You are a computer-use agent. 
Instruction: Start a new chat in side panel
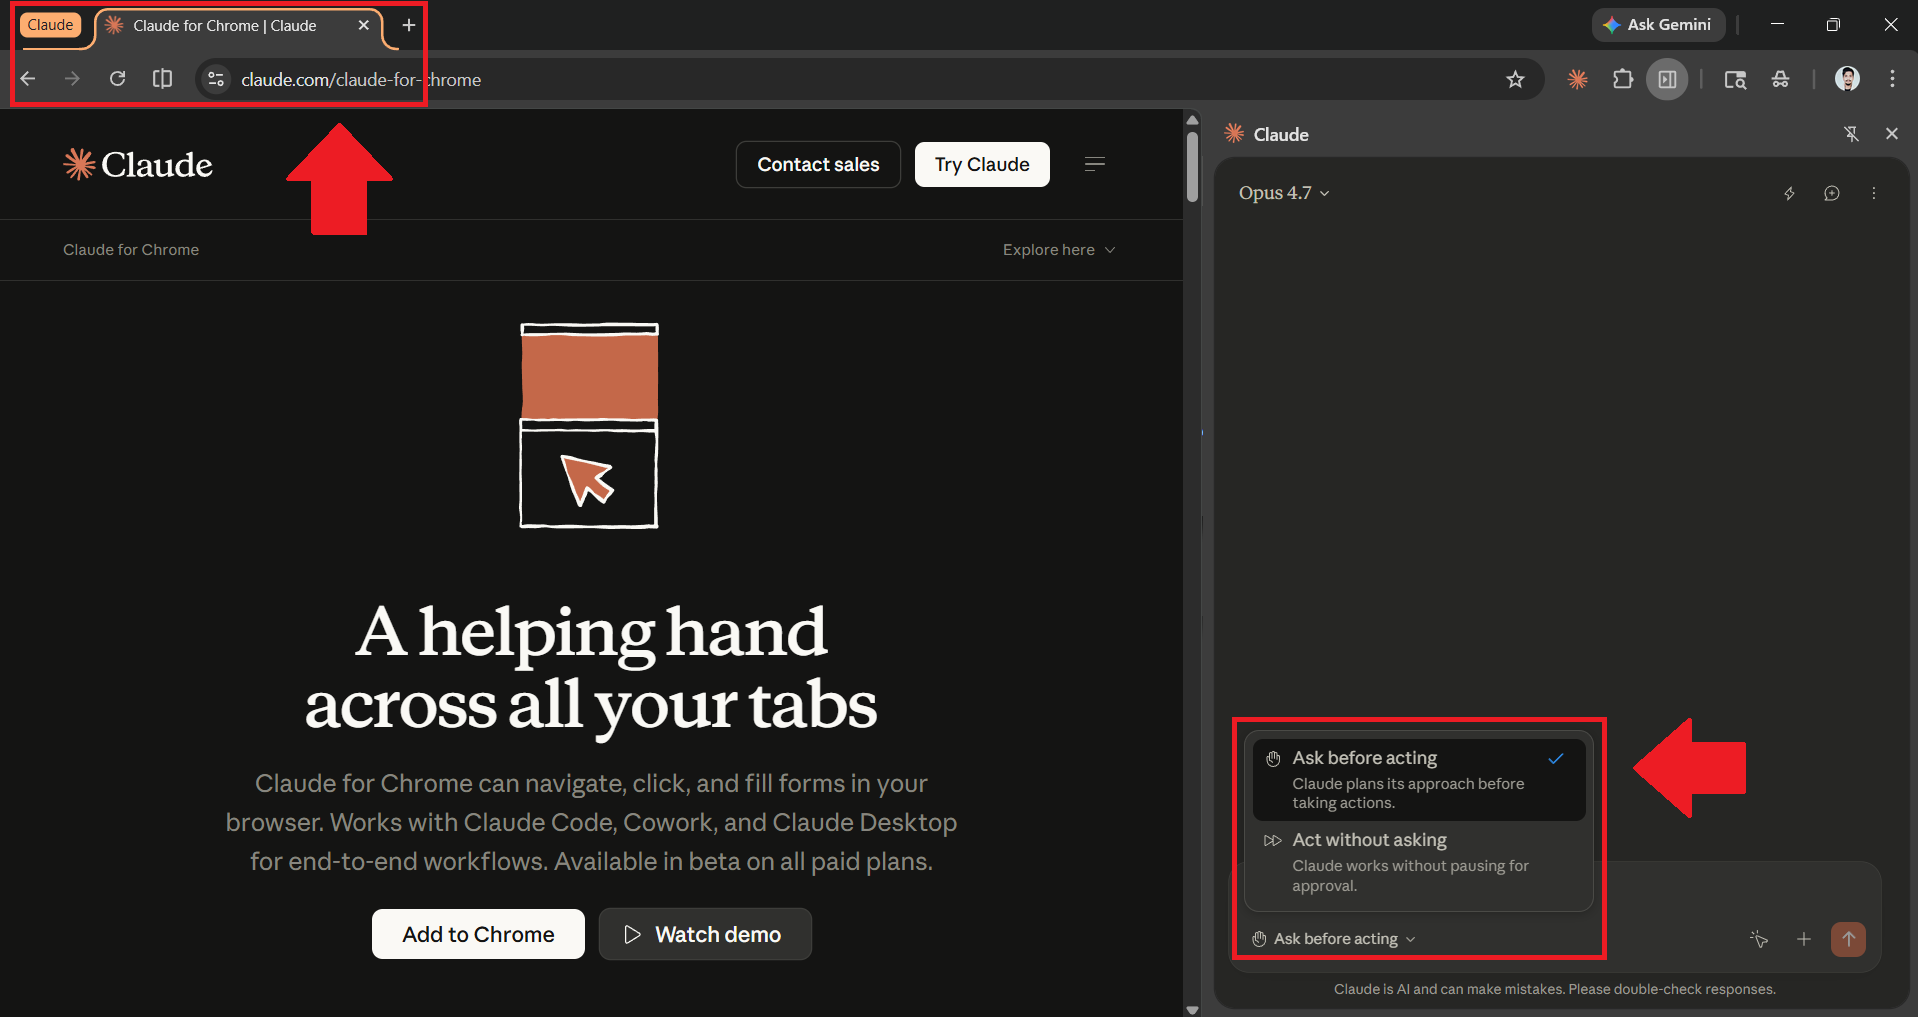1831,194
